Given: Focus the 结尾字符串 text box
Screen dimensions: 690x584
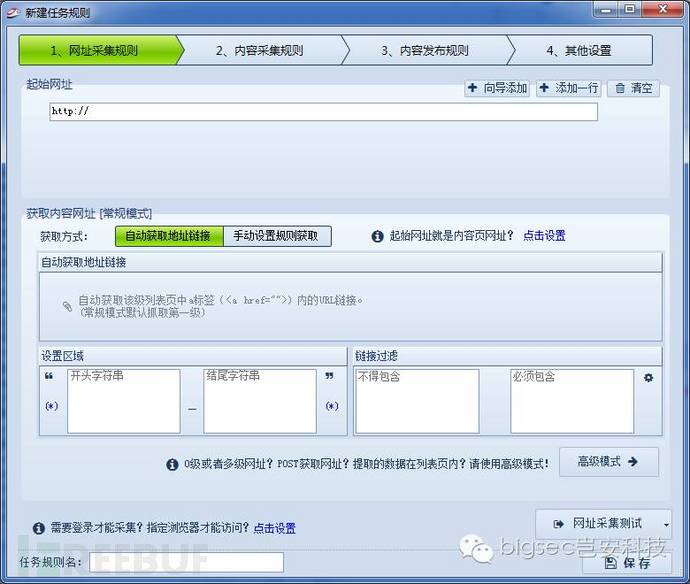Looking at the screenshot, I should [x=260, y=401].
